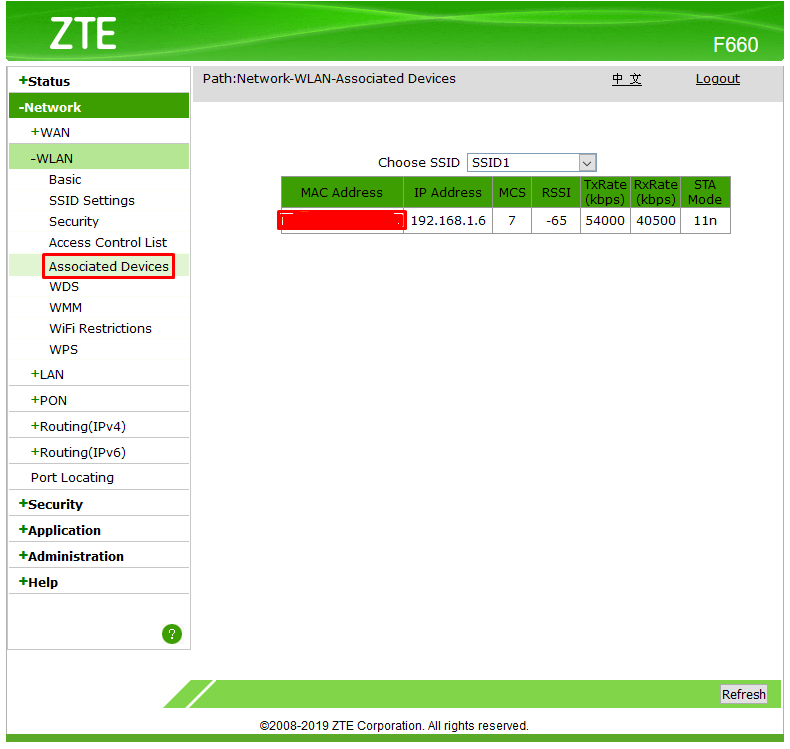Select Associated Devices menu item

[x=109, y=266]
